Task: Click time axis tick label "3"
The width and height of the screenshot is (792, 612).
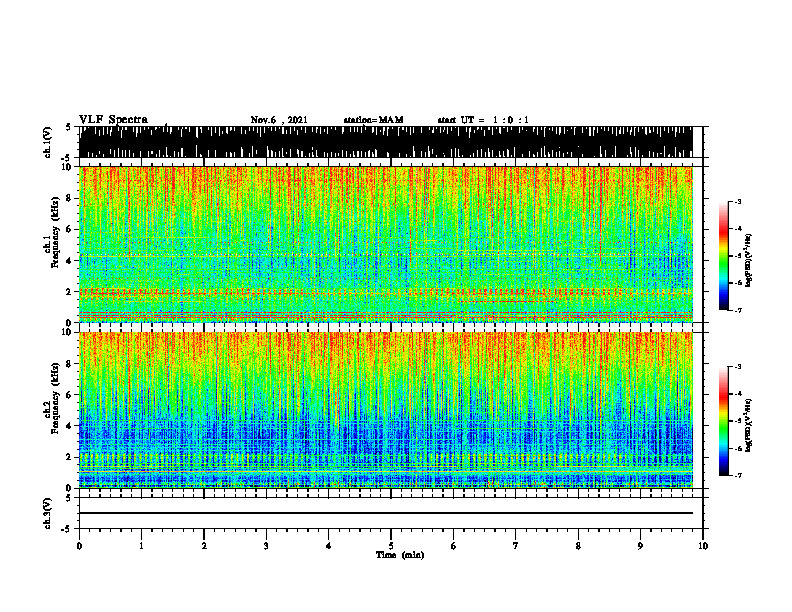Action: click(x=266, y=546)
